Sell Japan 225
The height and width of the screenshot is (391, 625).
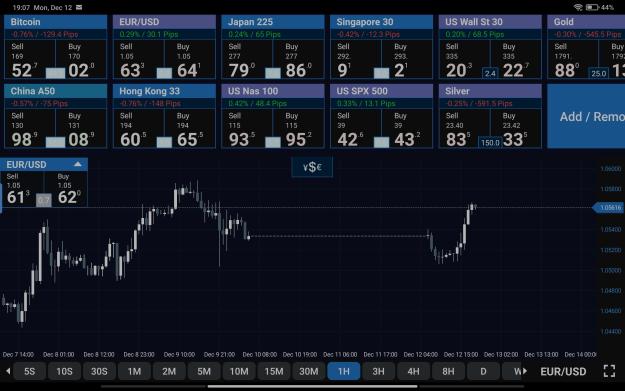coord(247,60)
